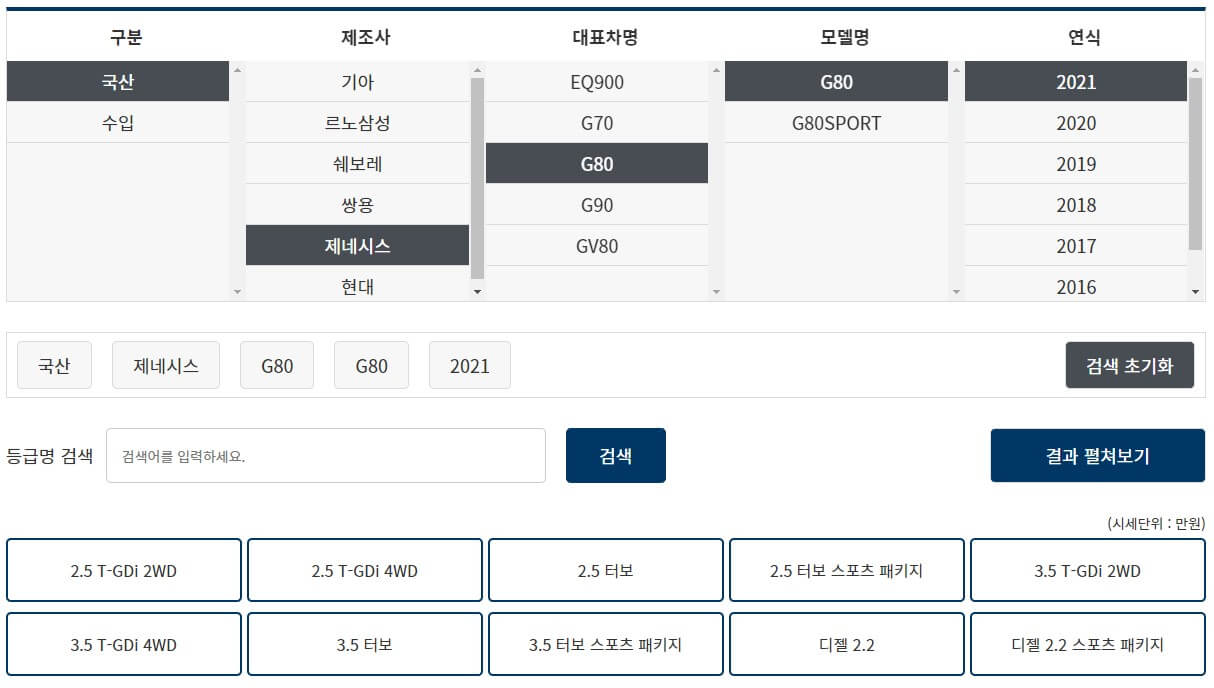Screen dimensions: 1214x688
Task: Select G80SPORT in 모델명 list
Action: [836, 123]
